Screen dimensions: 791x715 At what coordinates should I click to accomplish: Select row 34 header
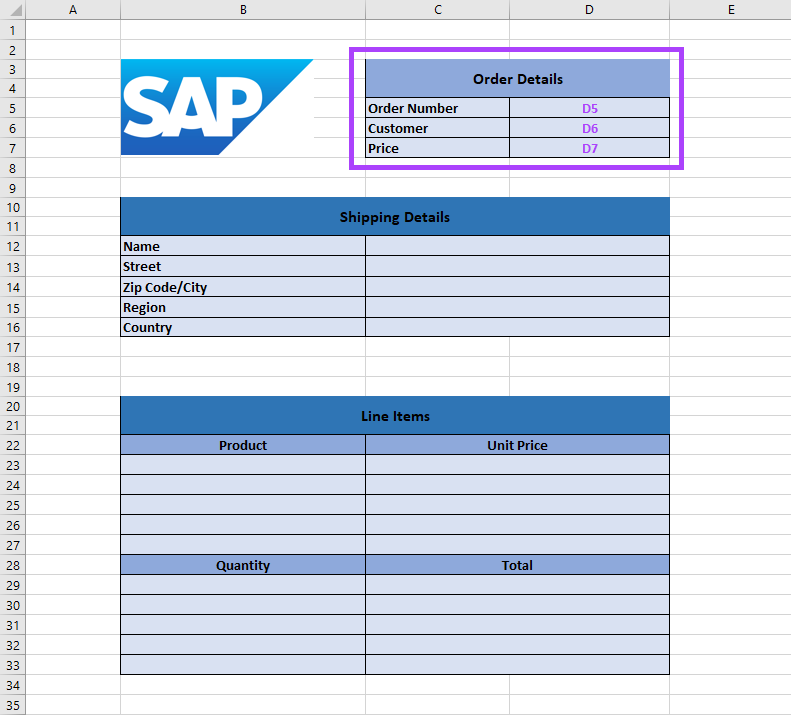[13, 685]
